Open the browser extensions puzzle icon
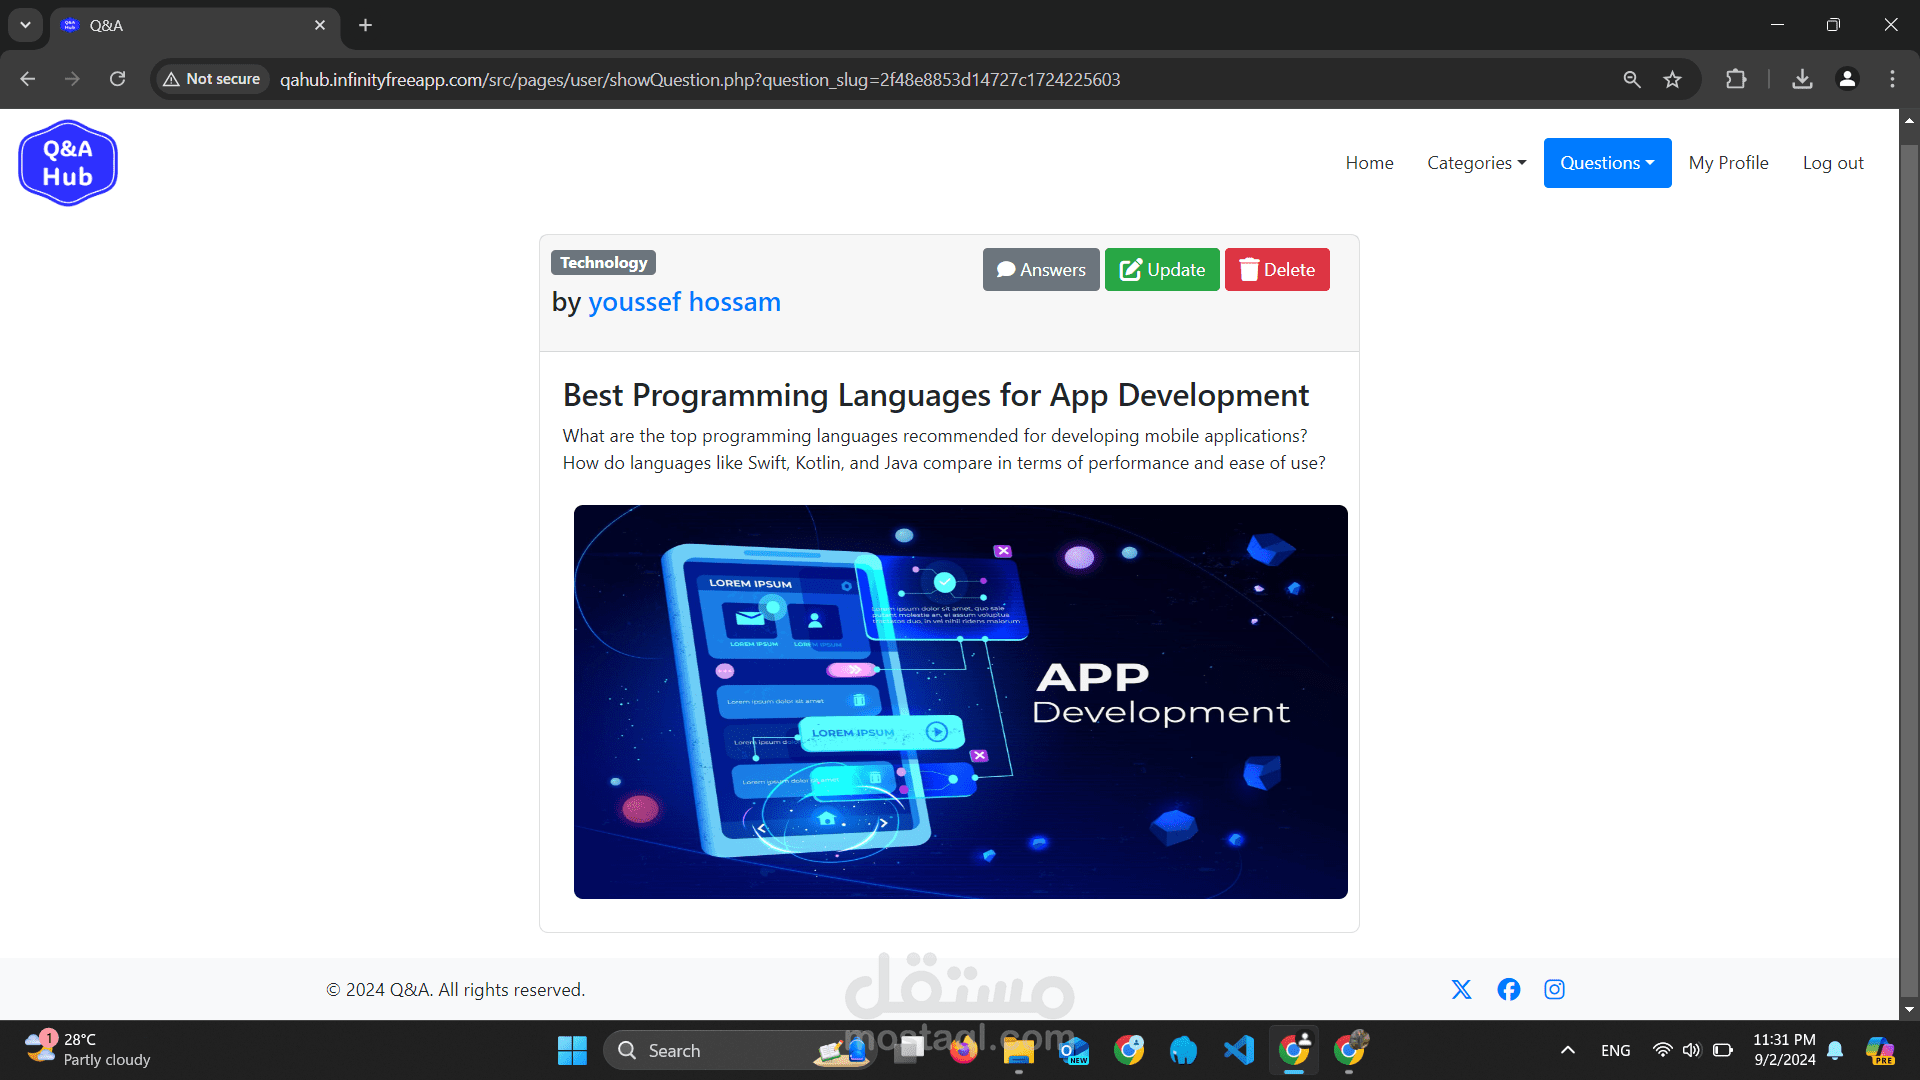This screenshot has height=1080, width=1920. (1736, 79)
